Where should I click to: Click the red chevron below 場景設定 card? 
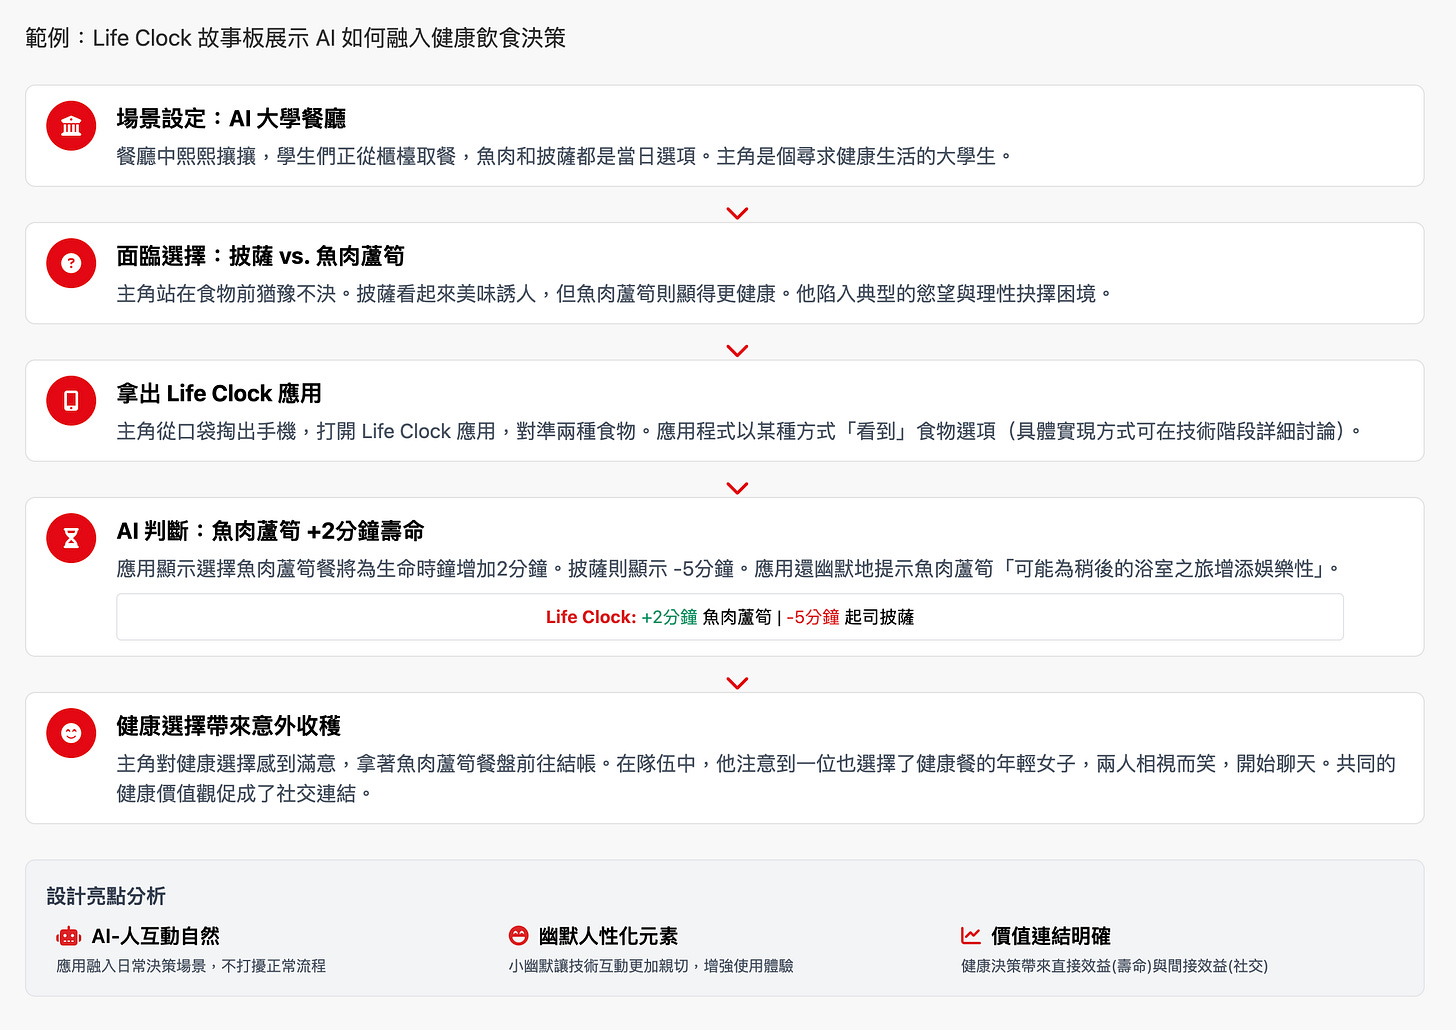(x=737, y=213)
